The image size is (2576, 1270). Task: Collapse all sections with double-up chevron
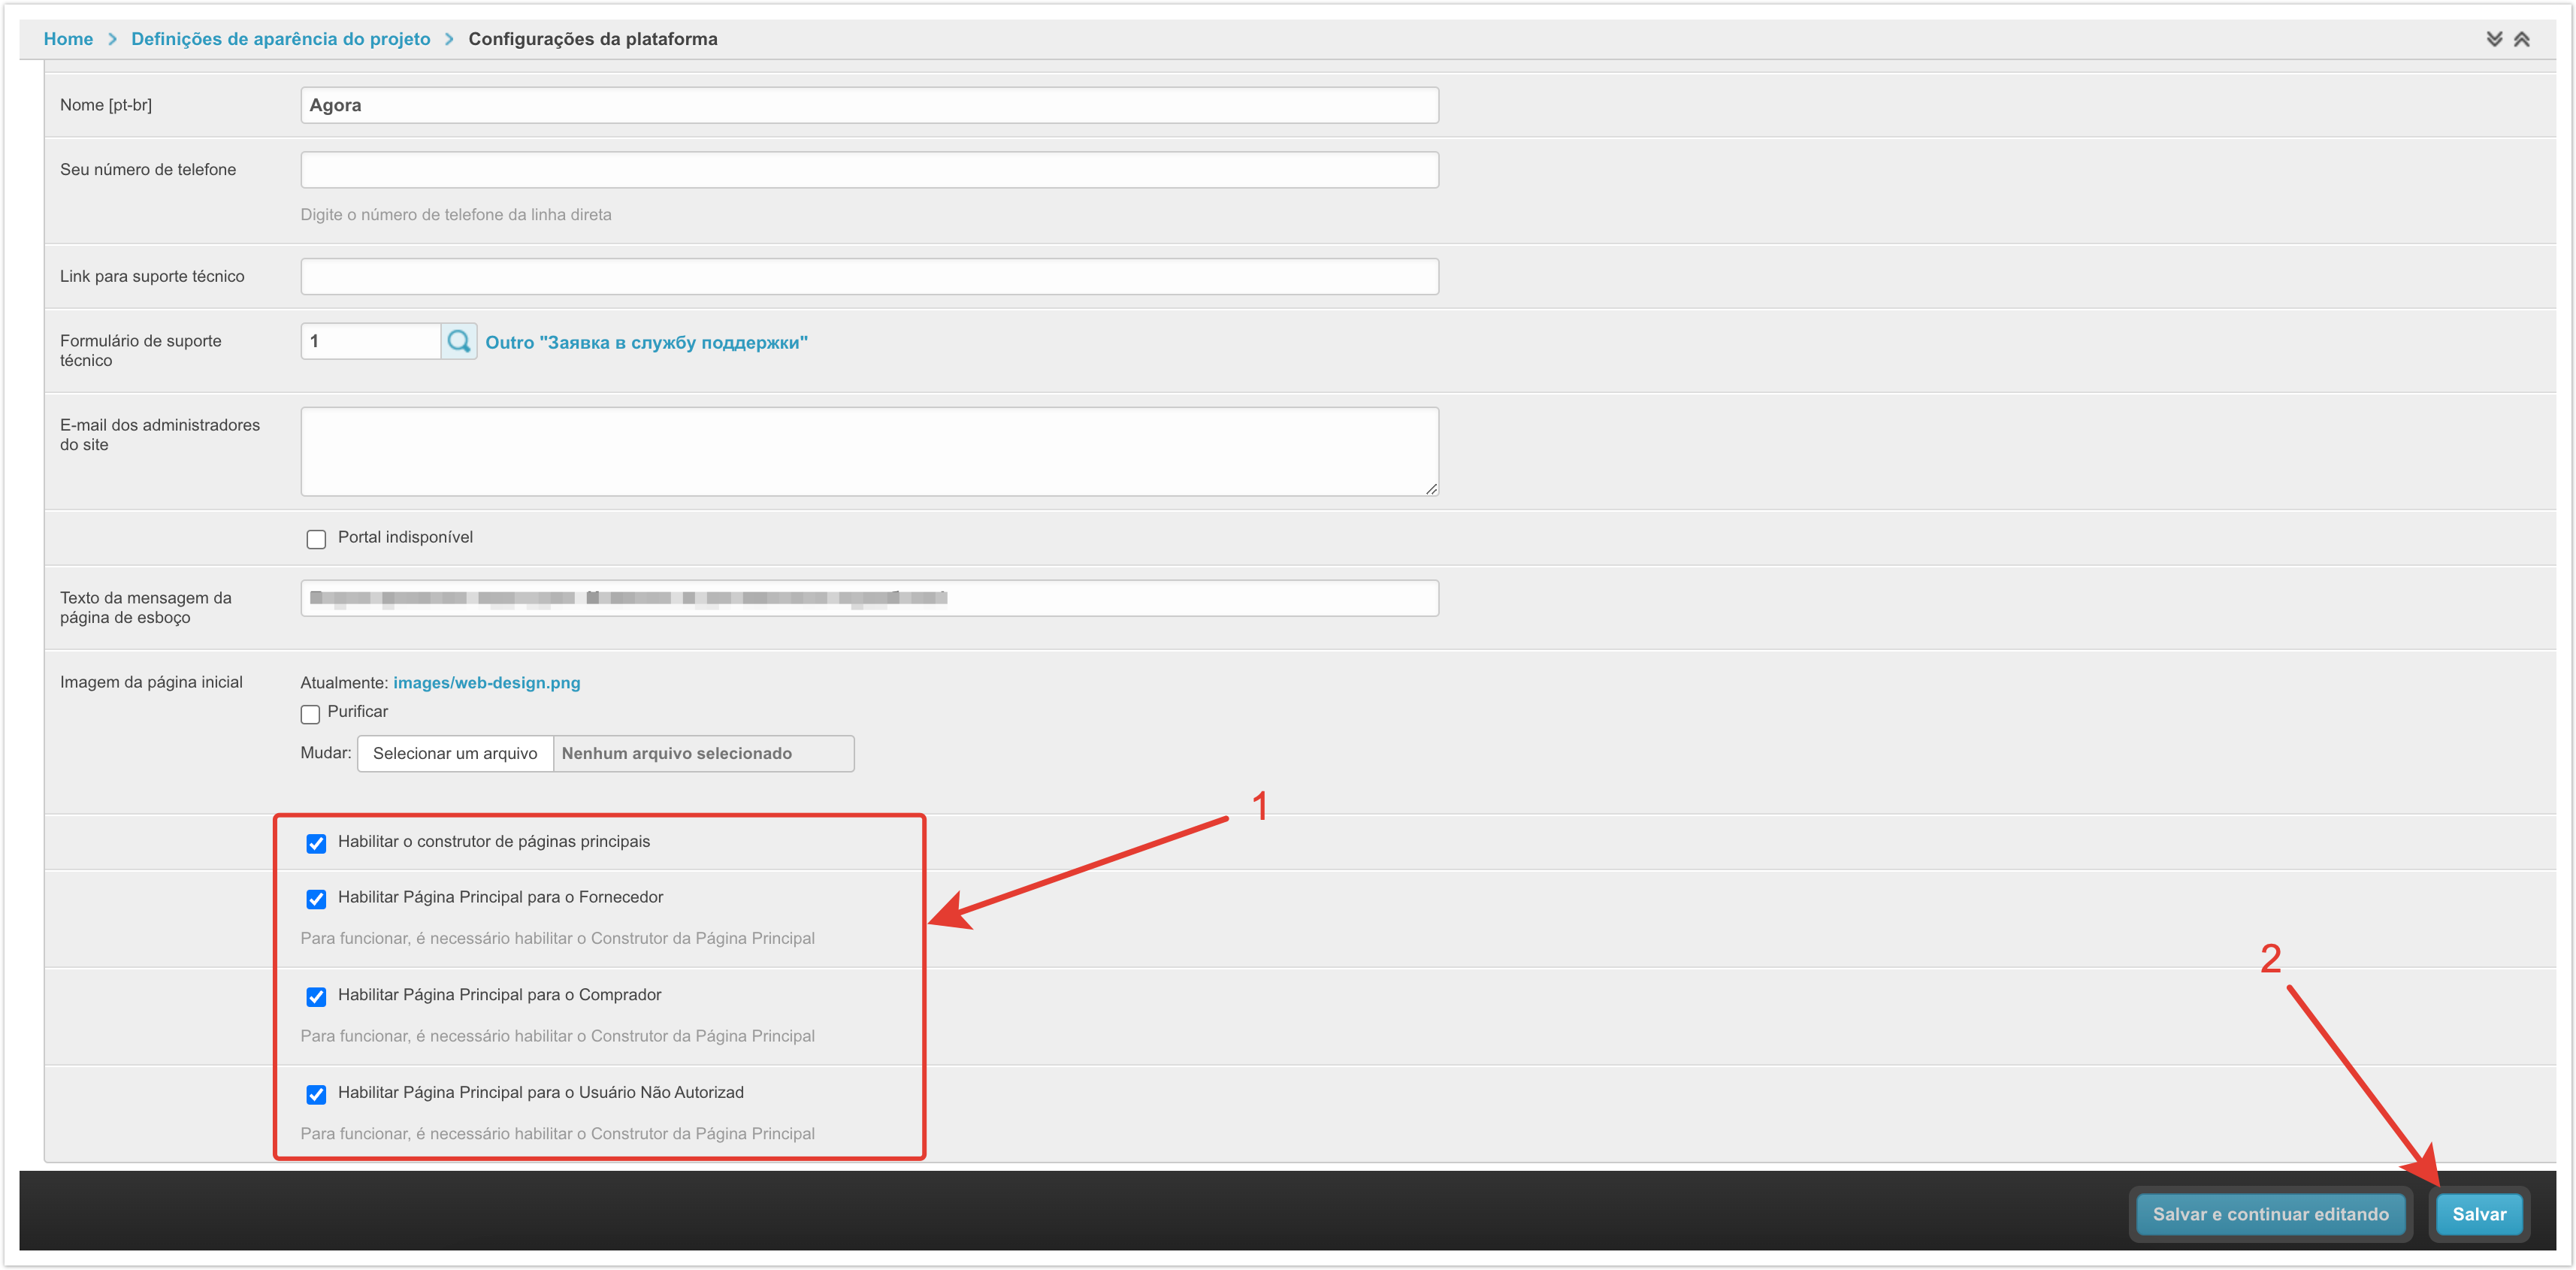tap(2522, 39)
